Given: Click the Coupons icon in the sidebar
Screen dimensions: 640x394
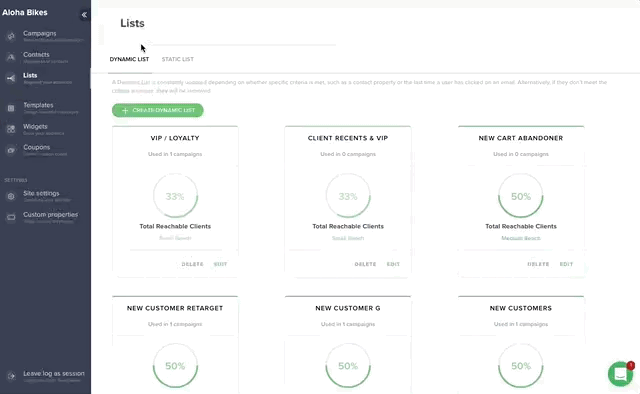Looking at the screenshot, I should pyautogui.click(x=11, y=150).
